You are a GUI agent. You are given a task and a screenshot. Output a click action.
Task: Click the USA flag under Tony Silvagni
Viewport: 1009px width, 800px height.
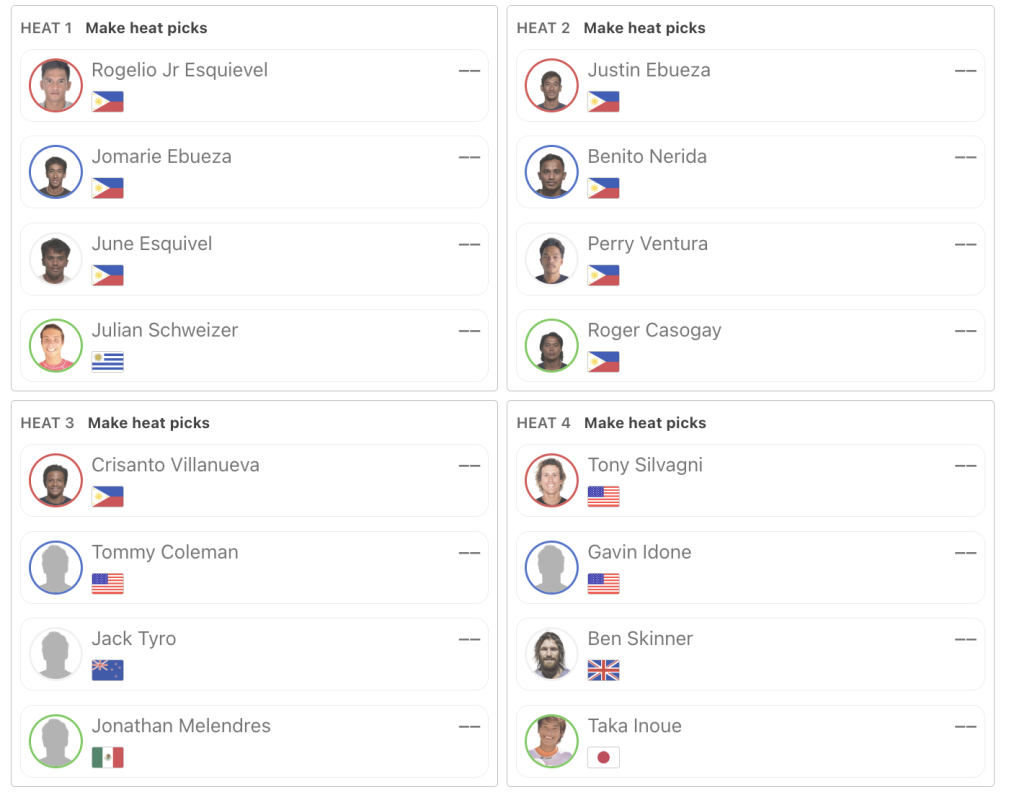603,496
